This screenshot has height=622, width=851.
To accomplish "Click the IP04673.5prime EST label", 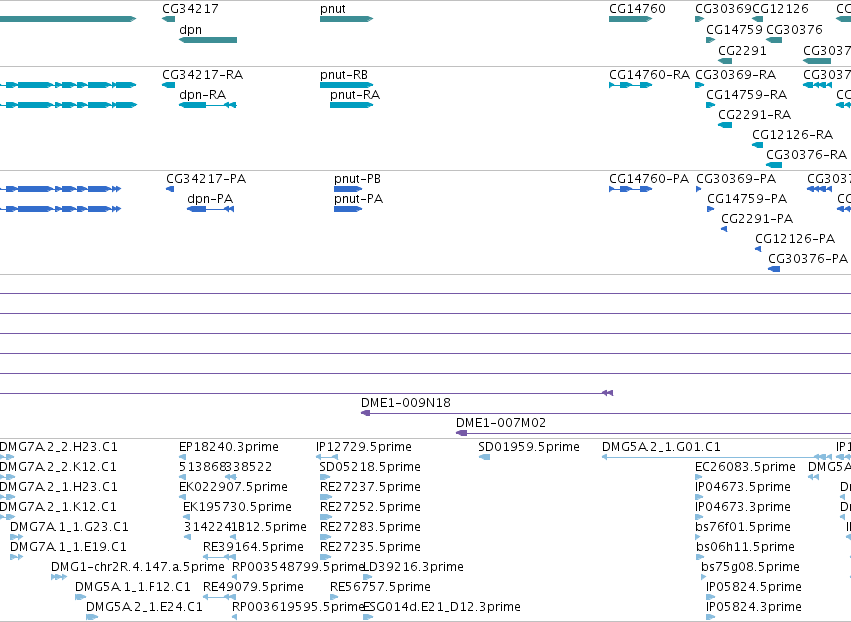I will [743, 487].
